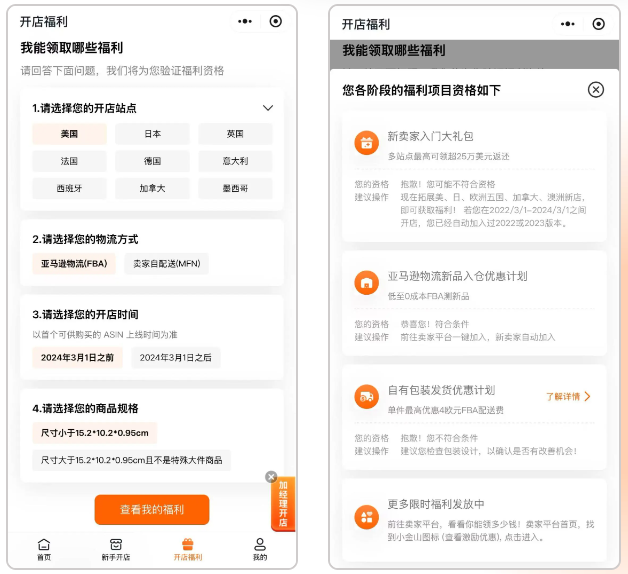Select 开店福利 bottom tab
Image resolution: width=628 pixels, height=574 pixels.
188,550
